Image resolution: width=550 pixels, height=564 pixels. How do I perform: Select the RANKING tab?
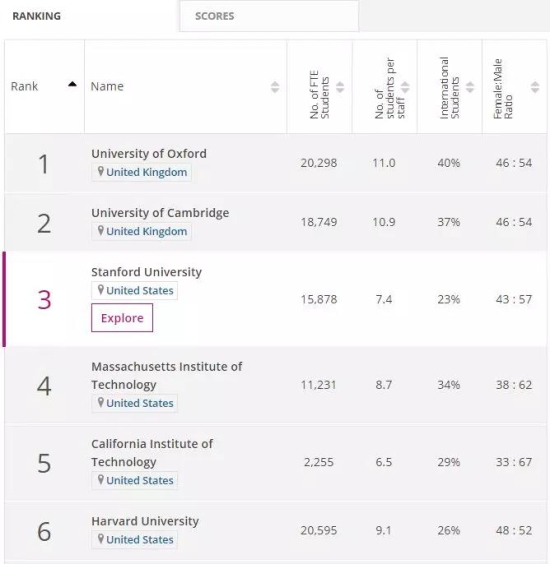[x=37, y=16]
